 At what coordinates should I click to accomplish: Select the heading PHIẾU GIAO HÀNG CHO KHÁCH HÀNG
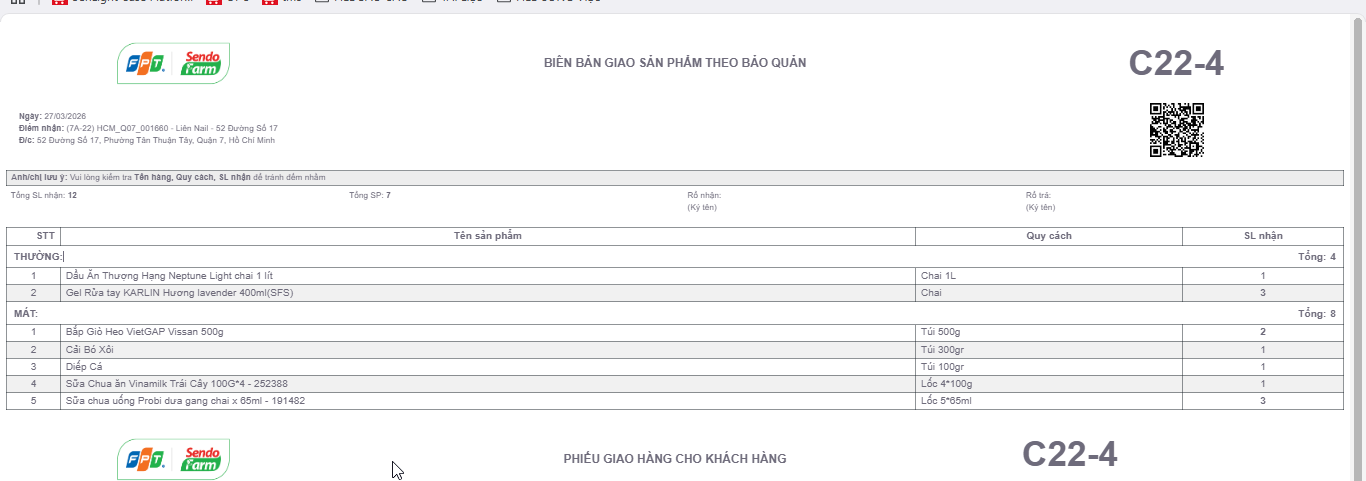(675, 459)
